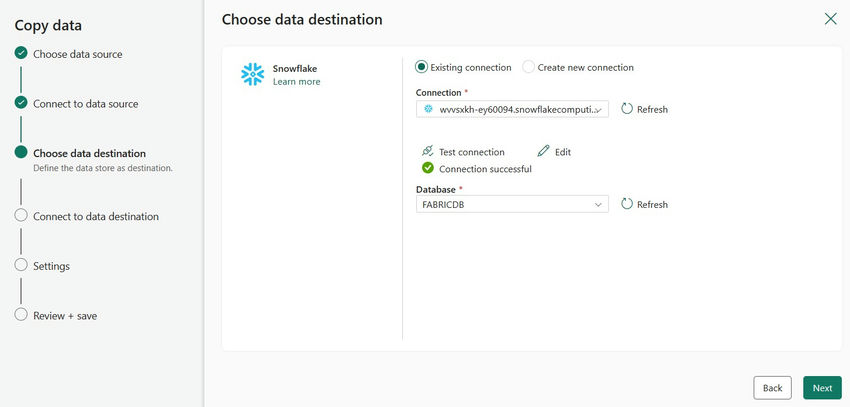Click the Connection successful status text
This screenshot has height=407, width=850.
[485, 169]
